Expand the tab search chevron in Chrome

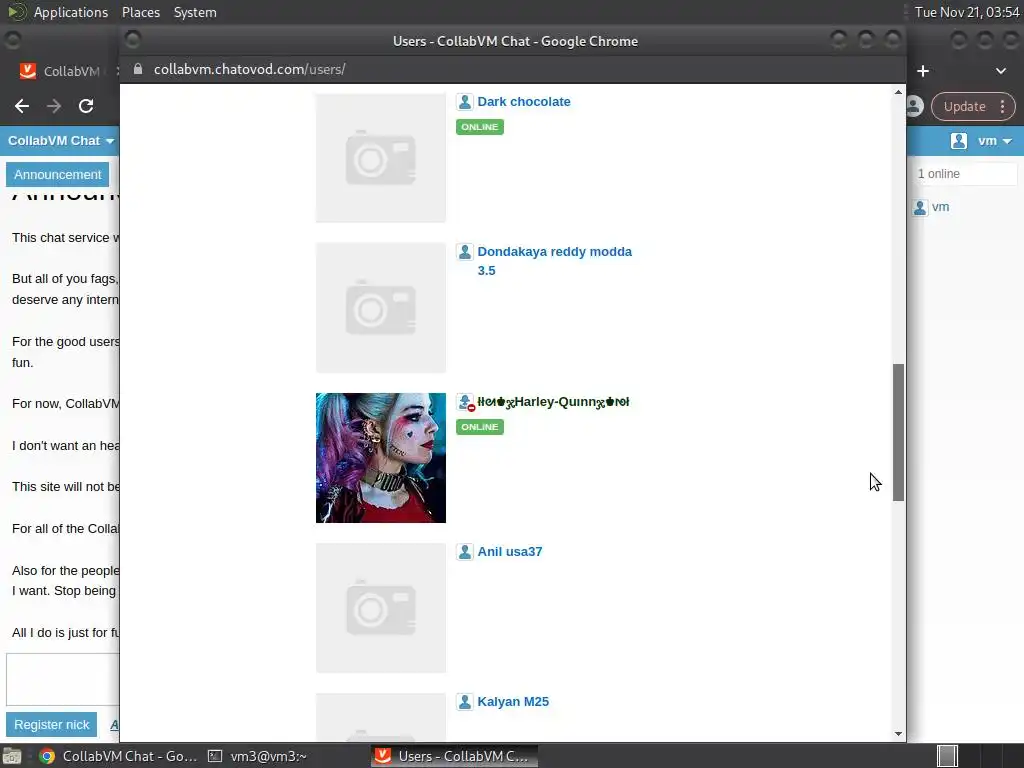[1000, 71]
